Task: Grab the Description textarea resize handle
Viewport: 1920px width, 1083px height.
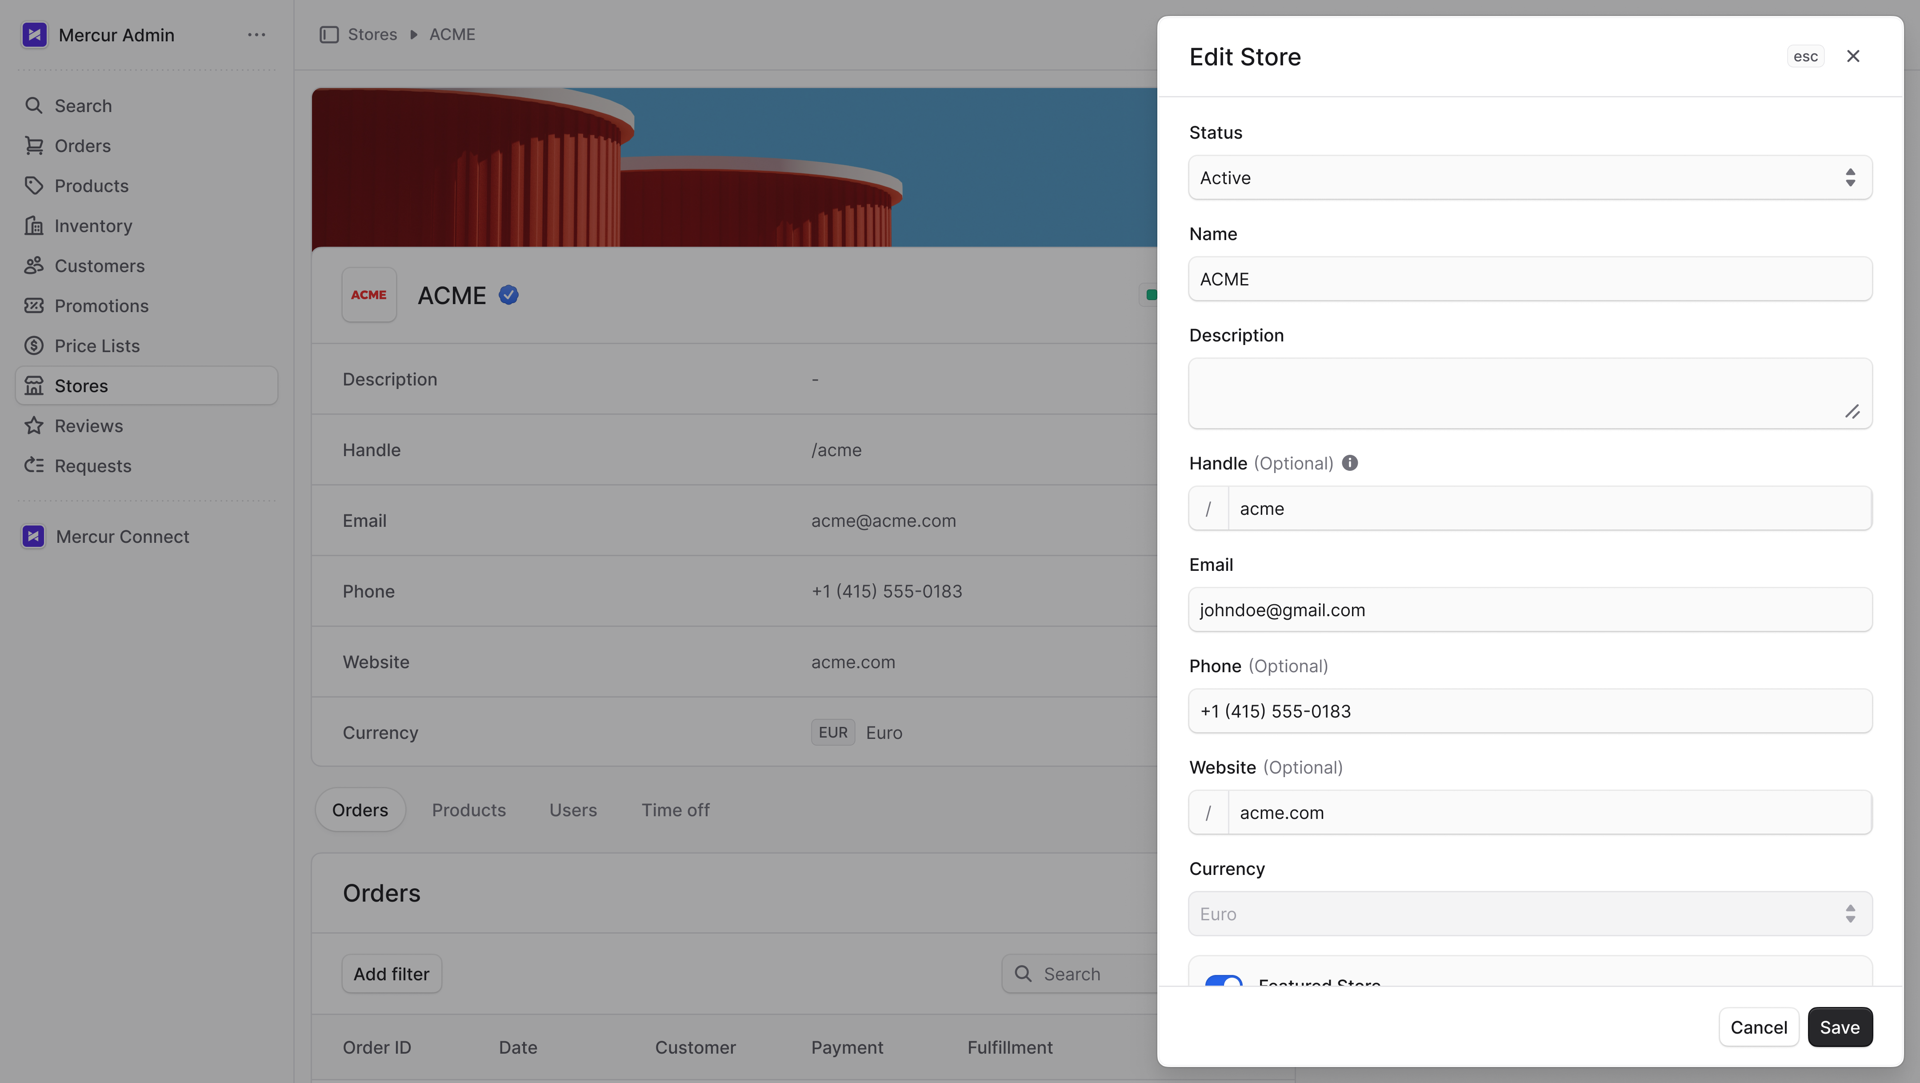Action: 1852,412
